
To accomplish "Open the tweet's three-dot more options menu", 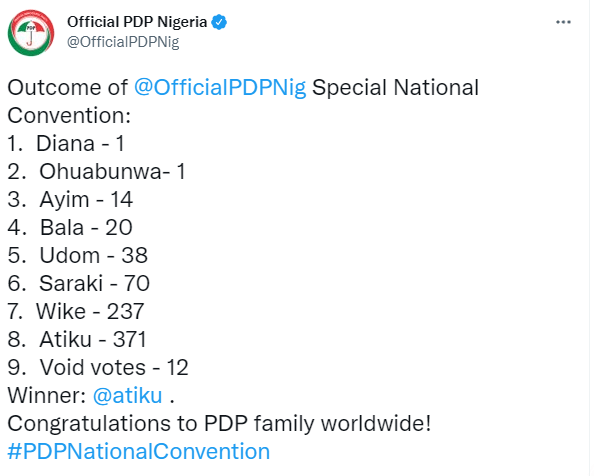I will [x=563, y=22].
